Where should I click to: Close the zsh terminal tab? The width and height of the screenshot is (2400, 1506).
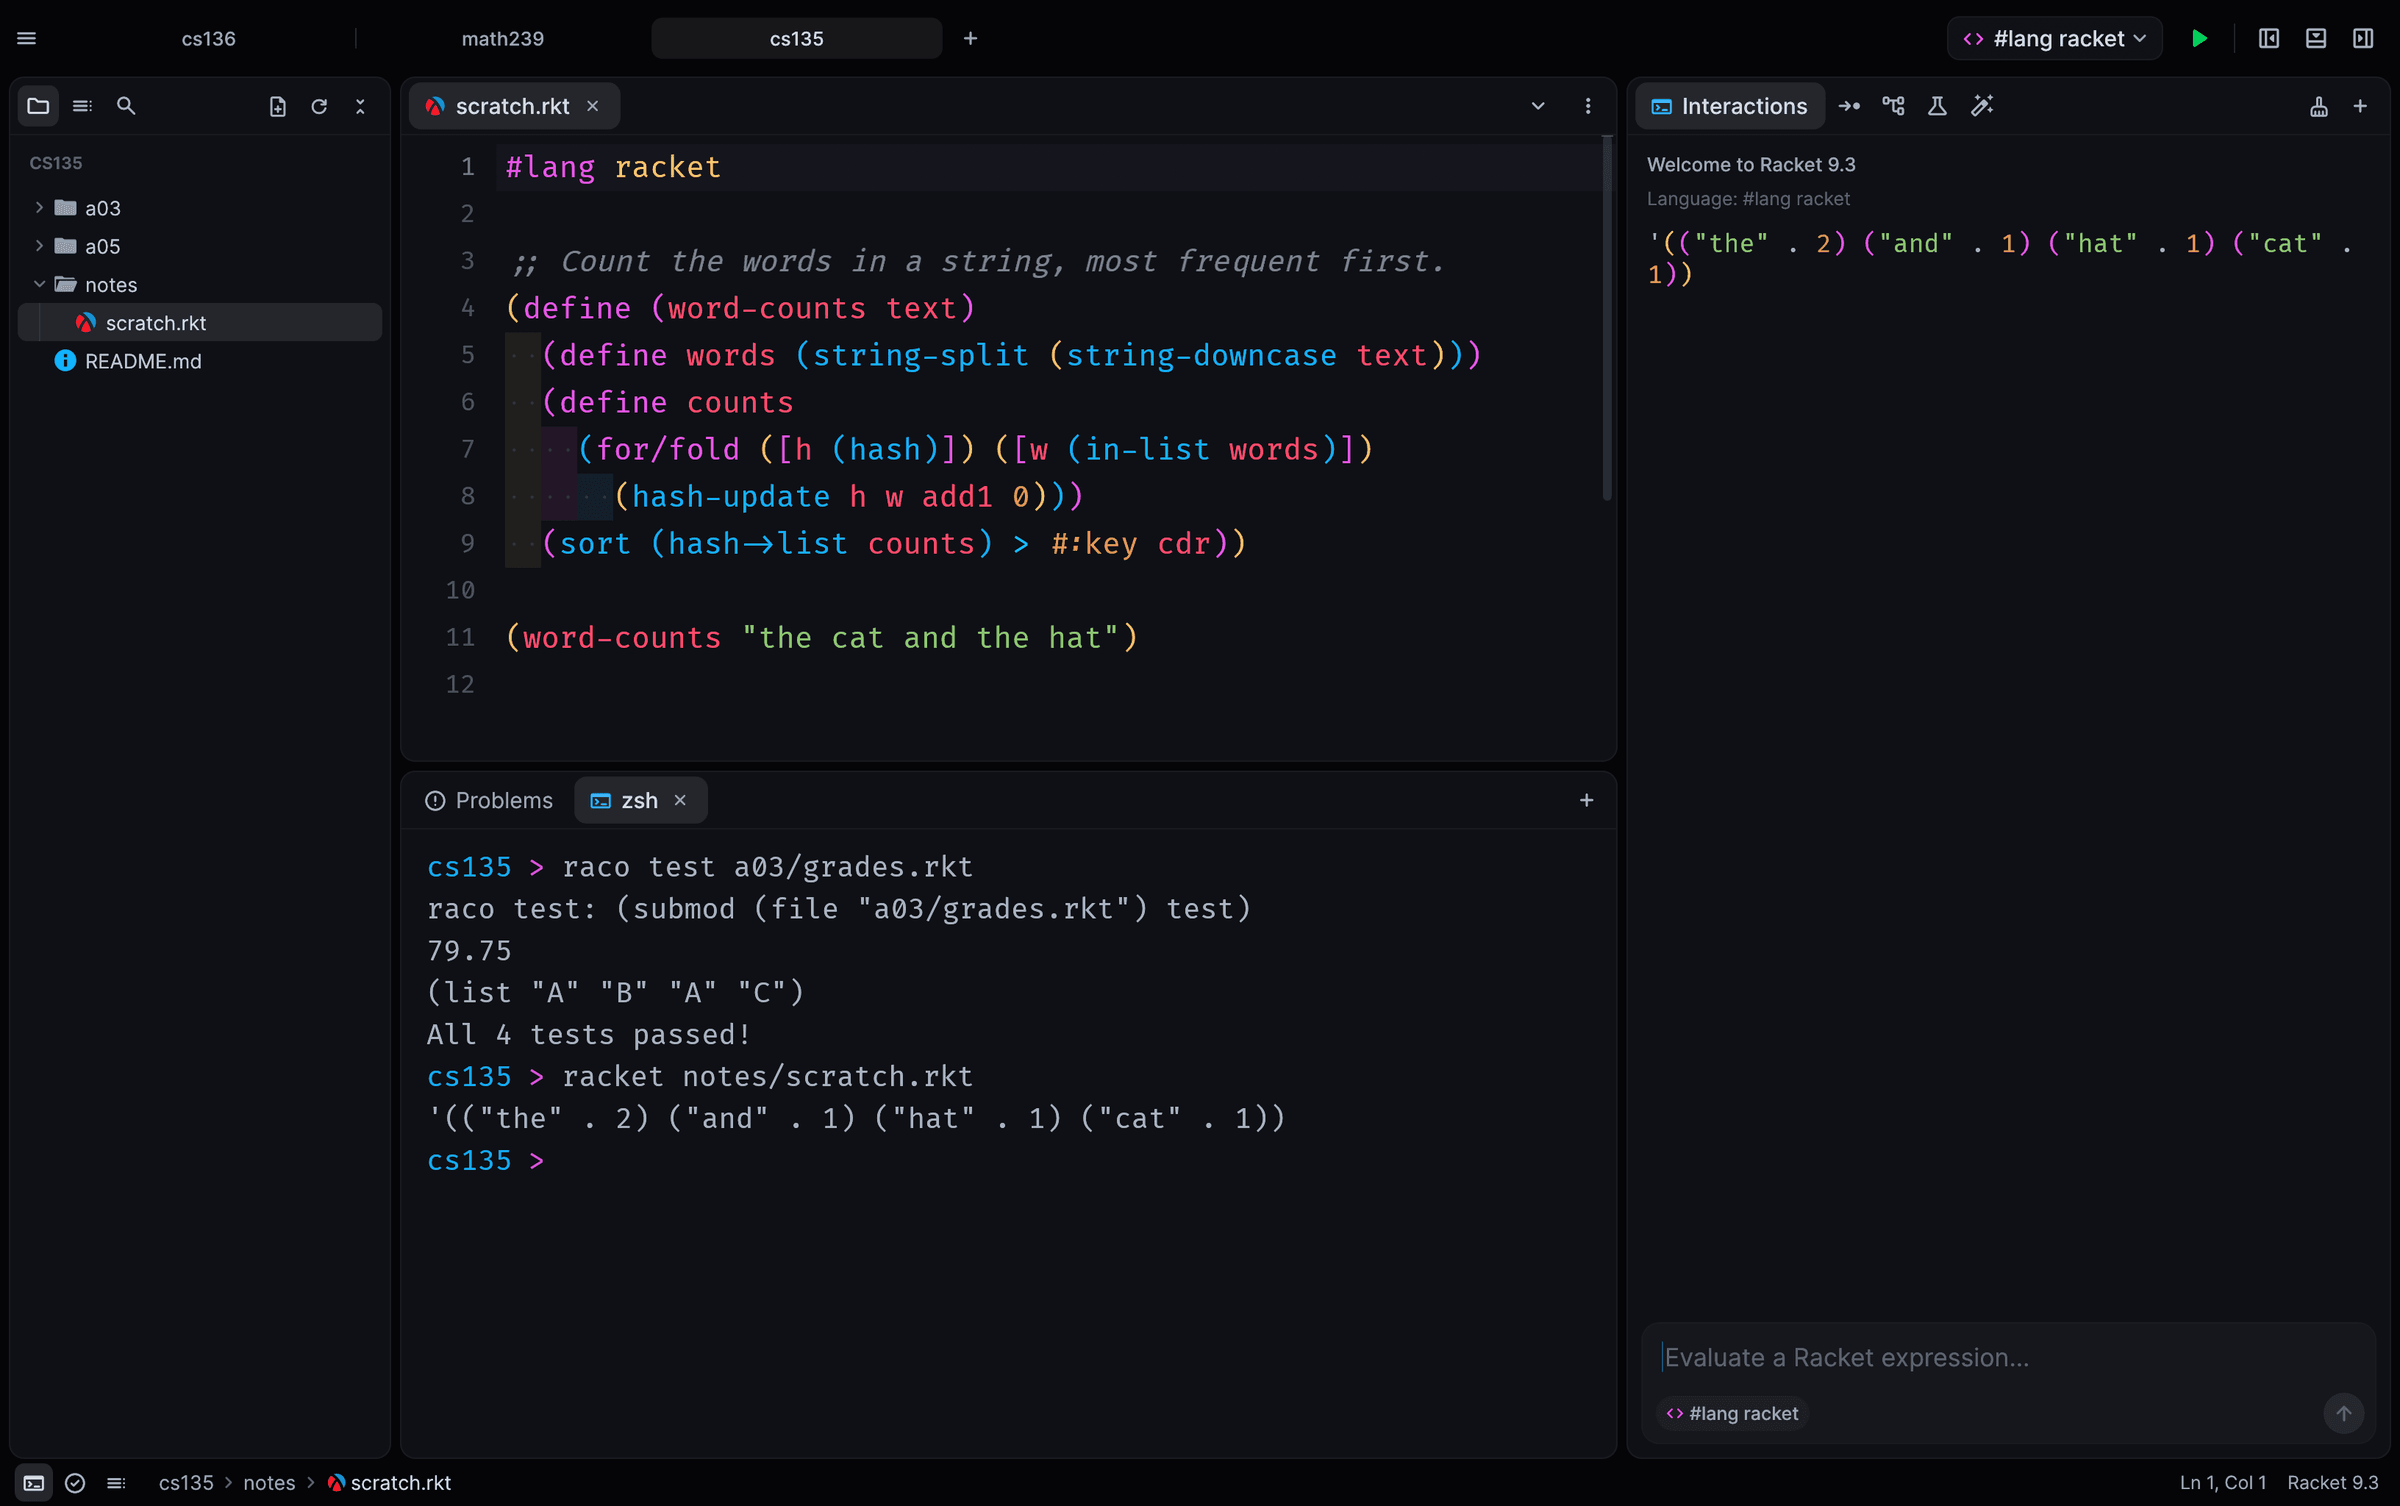[680, 801]
